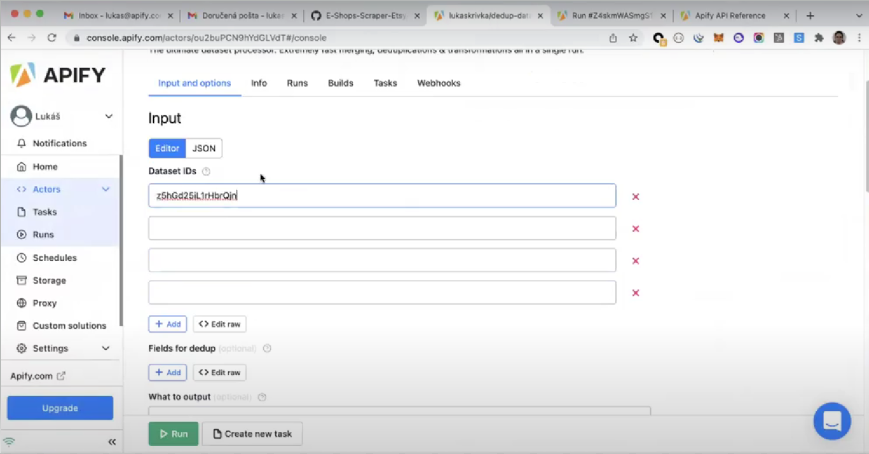This screenshot has width=869, height=454.
Task: Remove first Dataset ID row
Action: coord(636,196)
